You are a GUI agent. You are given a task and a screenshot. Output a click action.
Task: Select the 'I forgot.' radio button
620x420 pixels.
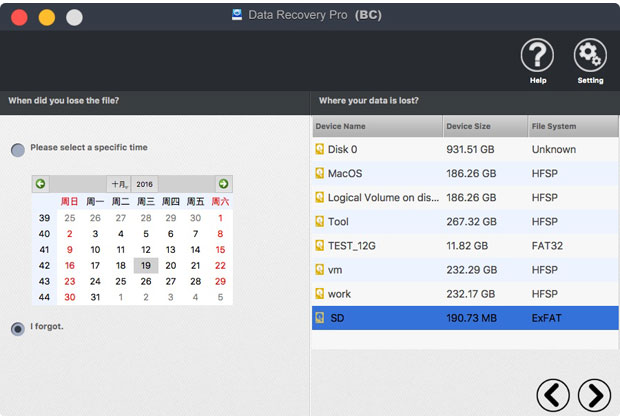(x=18, y=329)
